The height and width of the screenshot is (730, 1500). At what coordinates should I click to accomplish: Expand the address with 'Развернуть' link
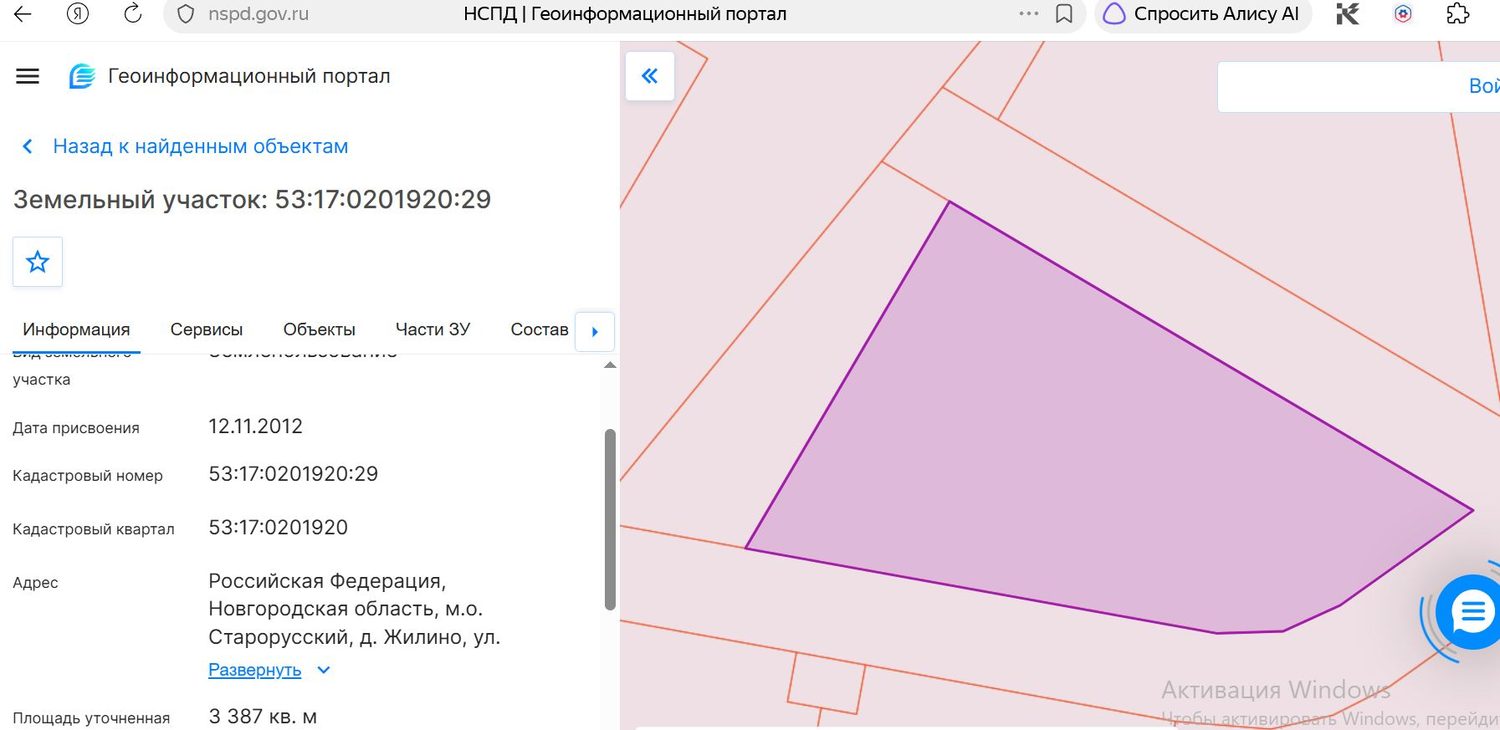pos(255,670)
